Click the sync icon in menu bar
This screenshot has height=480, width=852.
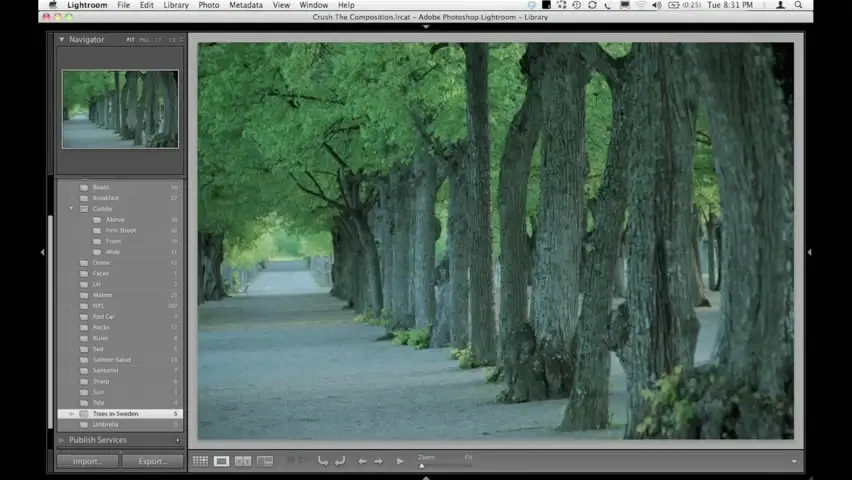point(592,5)
